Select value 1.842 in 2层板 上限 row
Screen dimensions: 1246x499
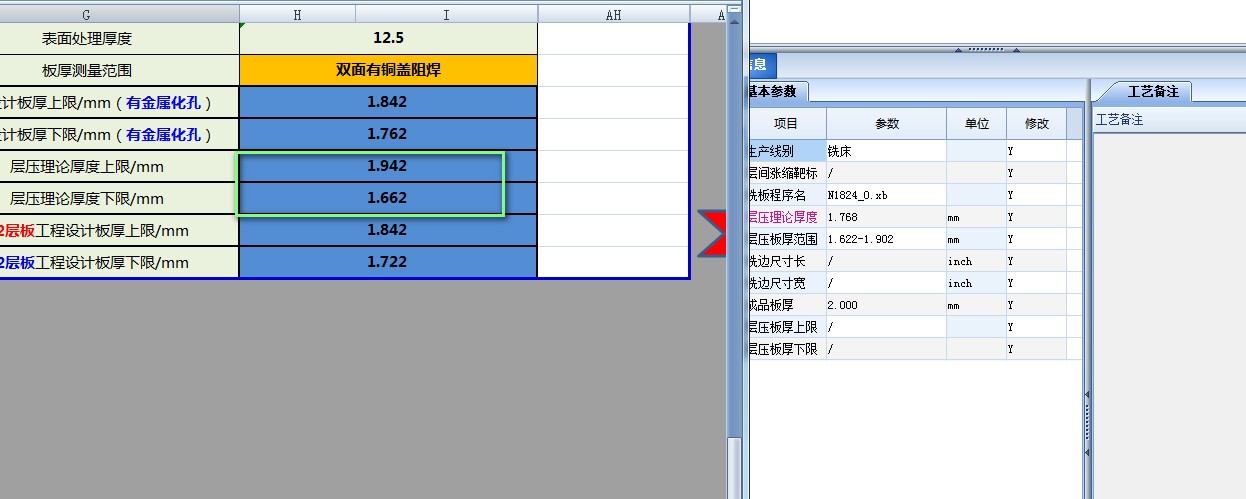(388, 230)
